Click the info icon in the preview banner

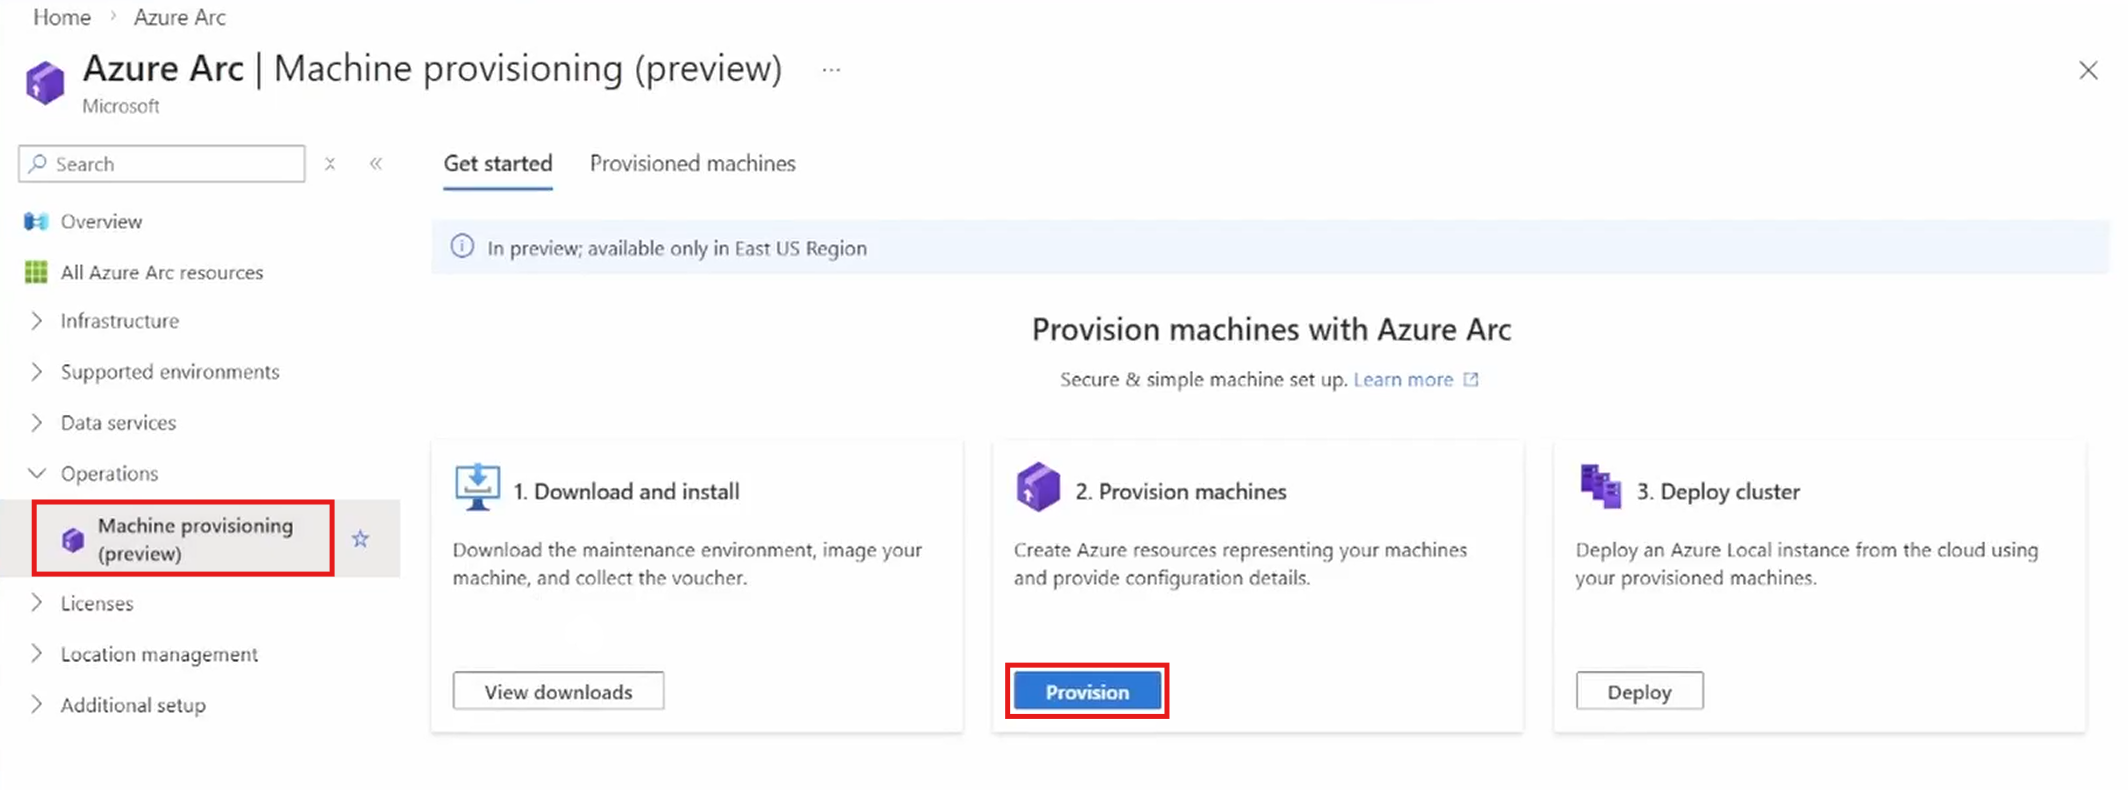point(462,247)
